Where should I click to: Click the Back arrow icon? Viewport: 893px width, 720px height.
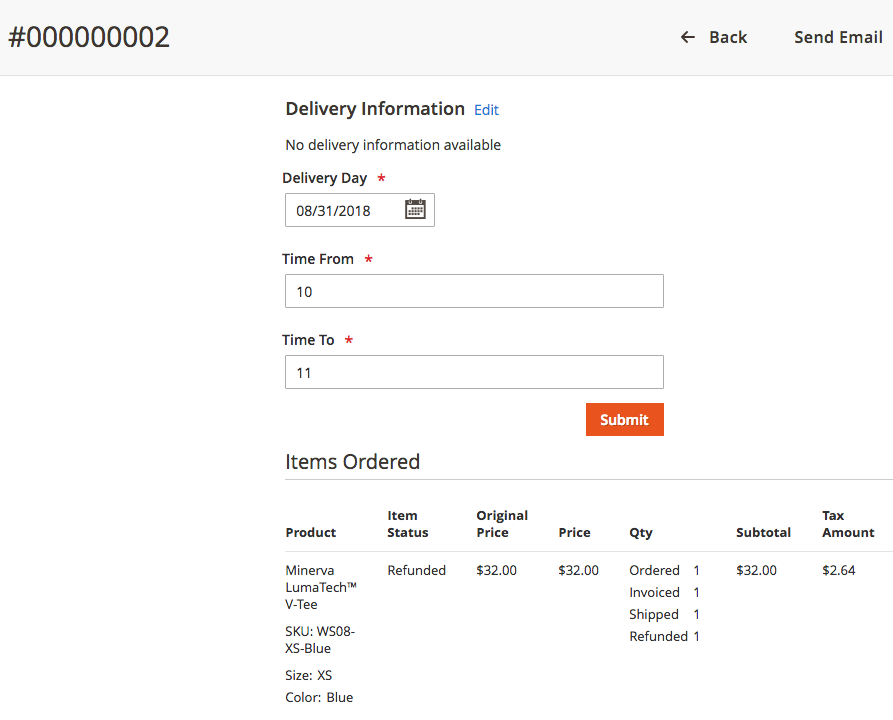[688, 38]
